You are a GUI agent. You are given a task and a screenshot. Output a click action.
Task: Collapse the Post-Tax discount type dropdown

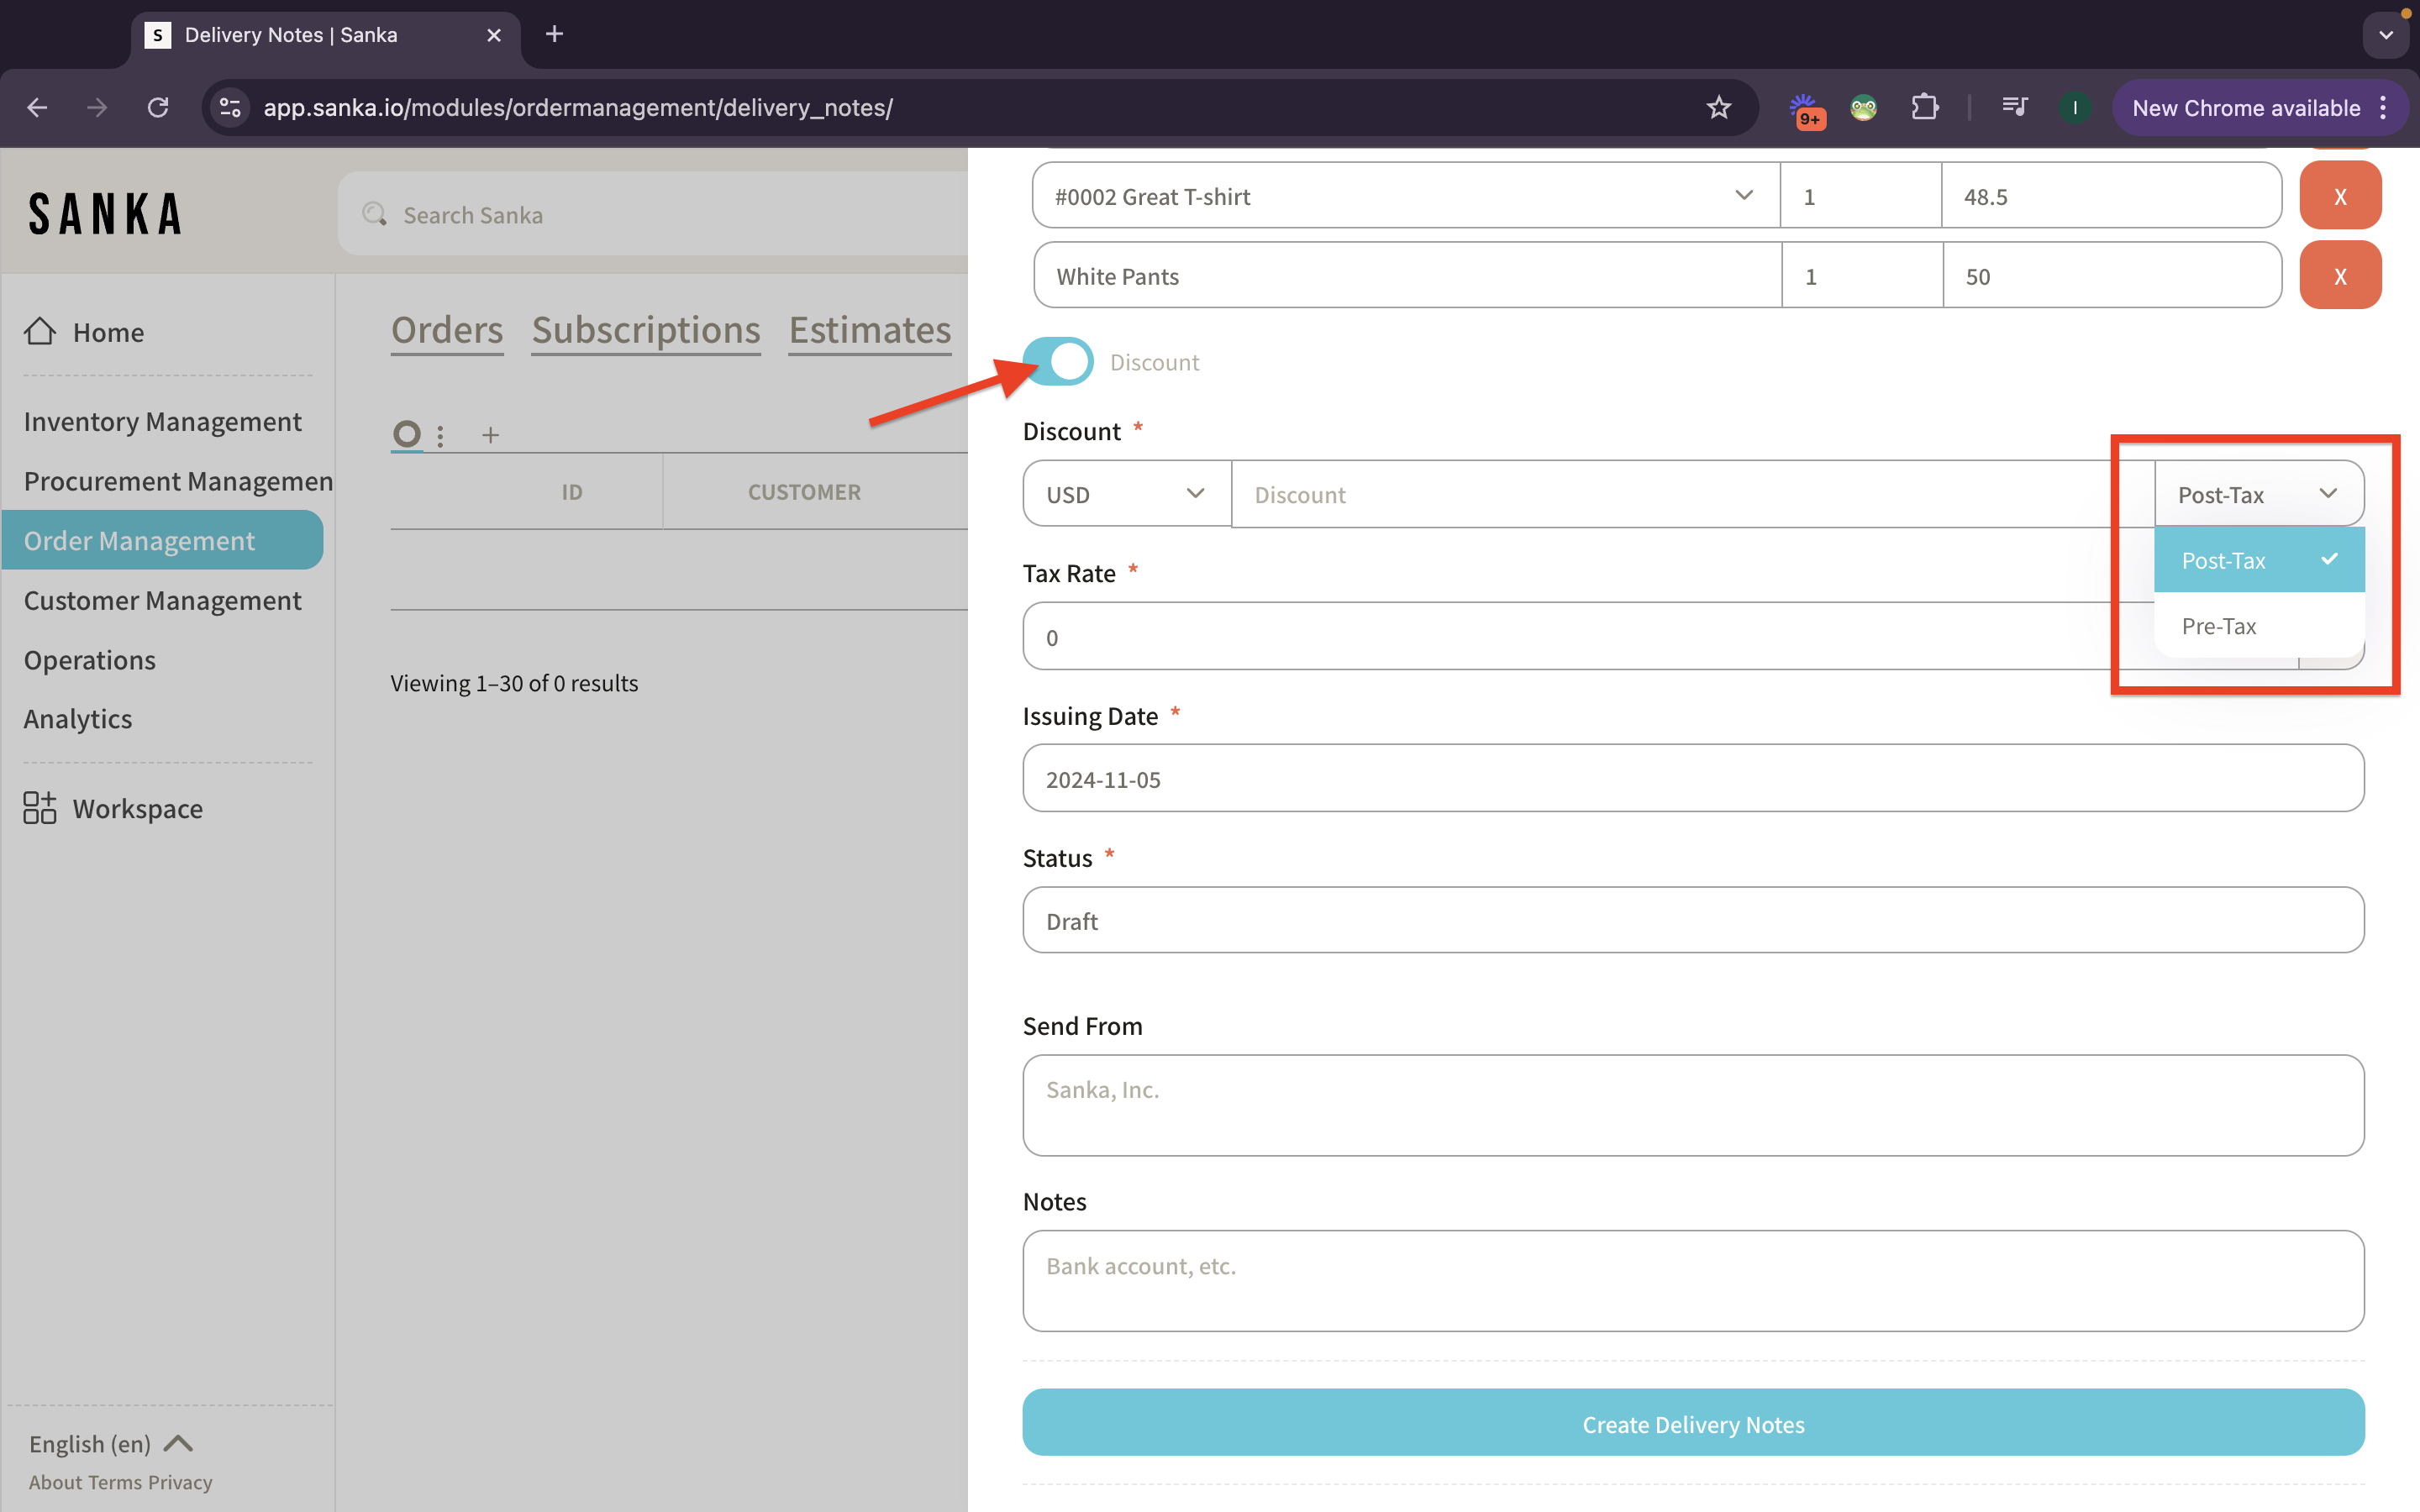tap(2259, 494)
